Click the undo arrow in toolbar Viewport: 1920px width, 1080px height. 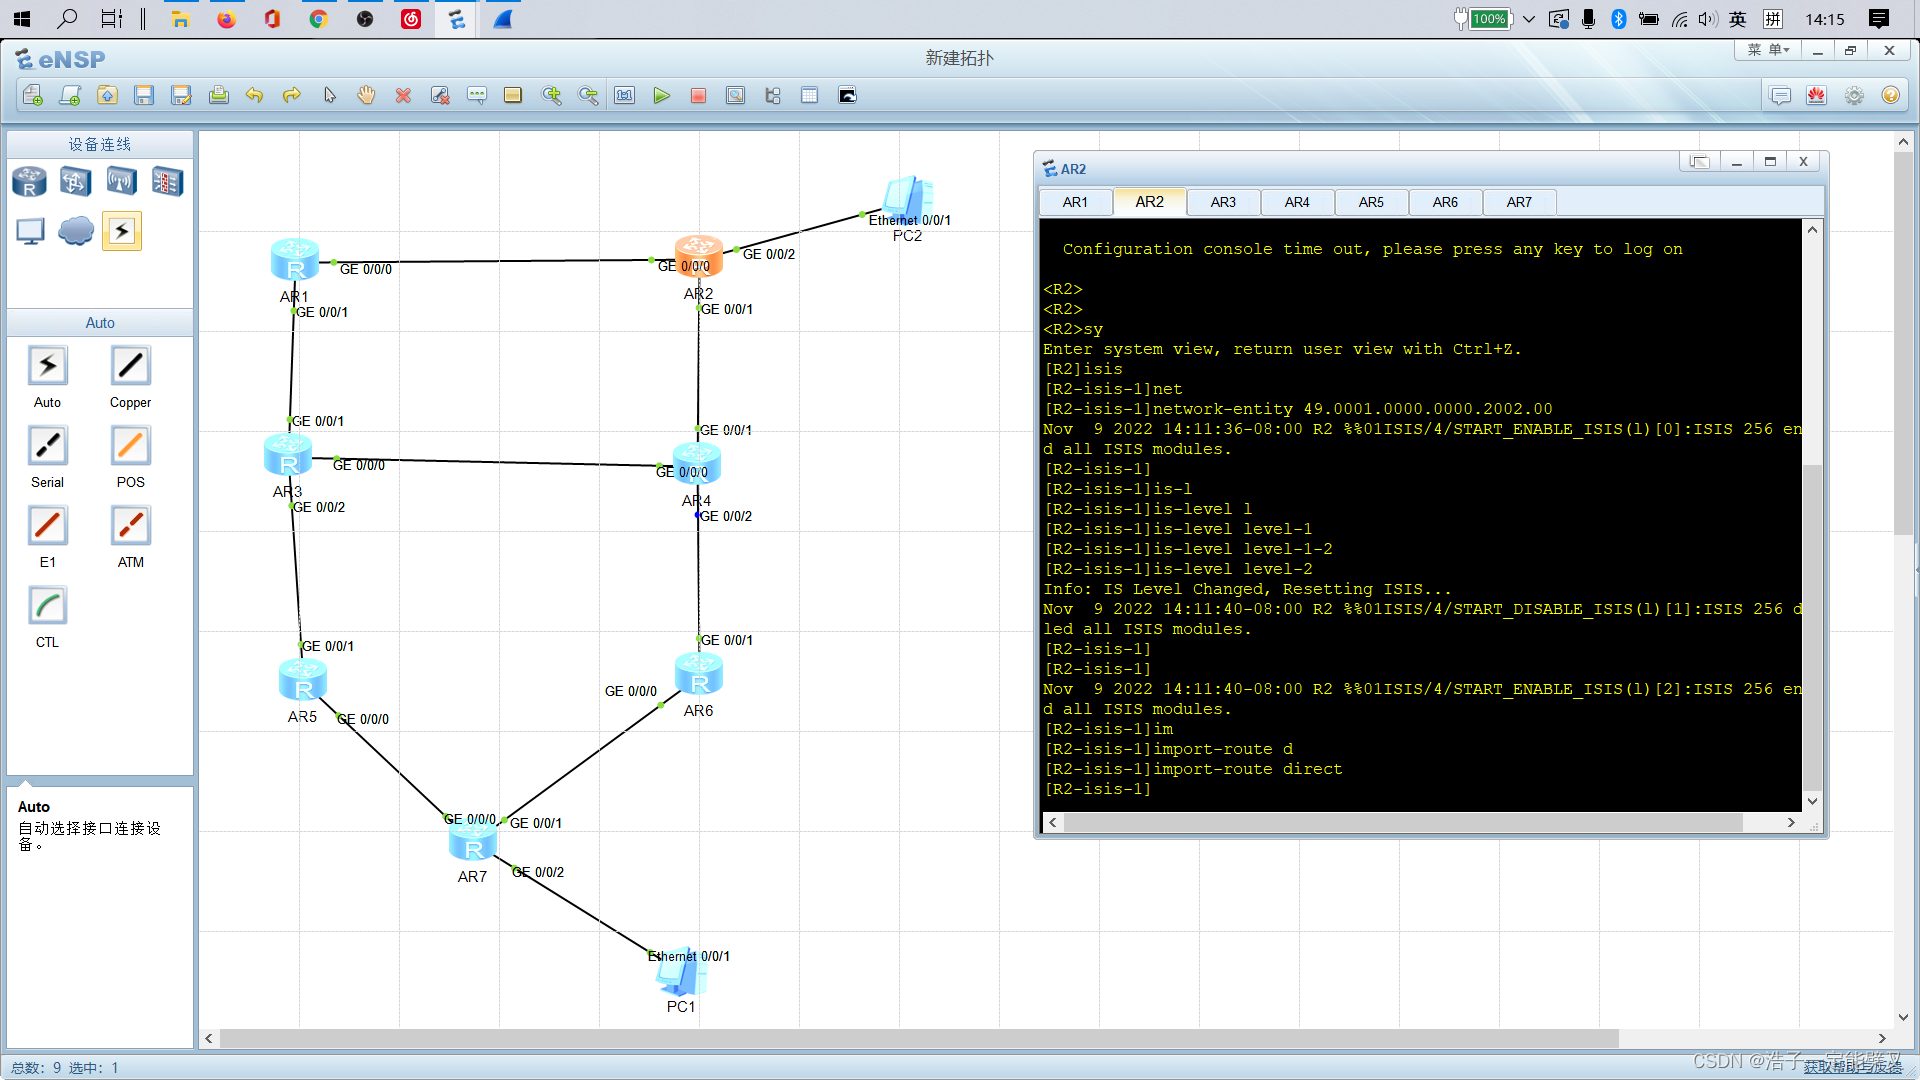coord(254,95)
